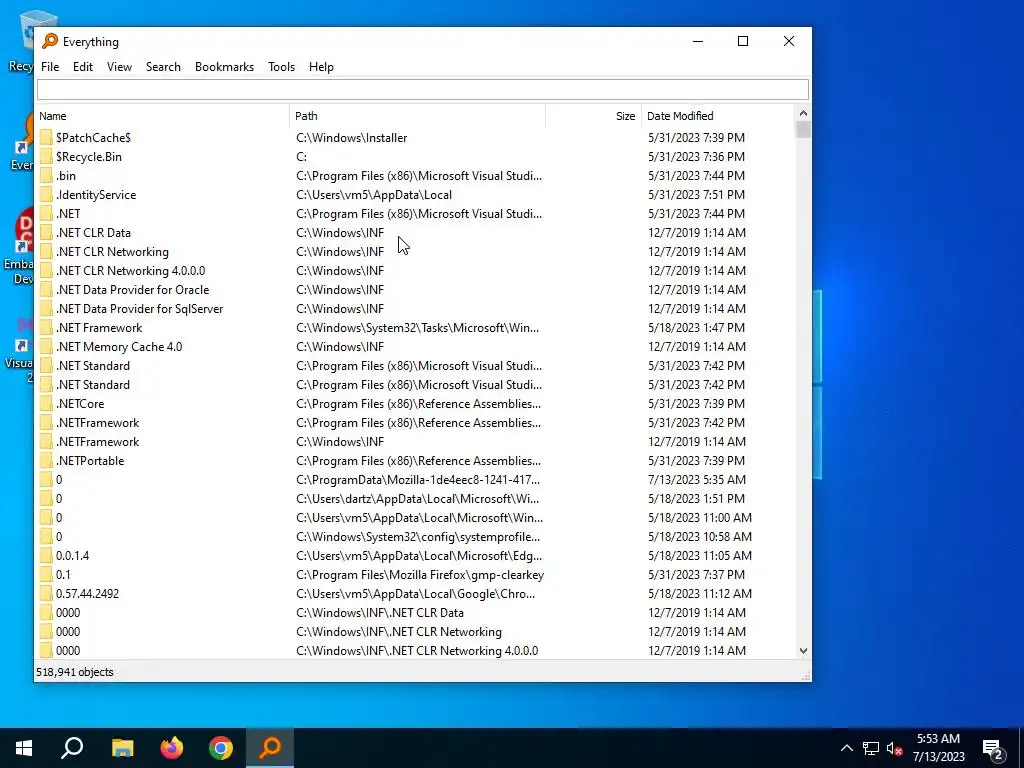The width and height of the screenshot is (1024, 768).
Task: Click the Everything search input field
Action: [x=423, y=89]
